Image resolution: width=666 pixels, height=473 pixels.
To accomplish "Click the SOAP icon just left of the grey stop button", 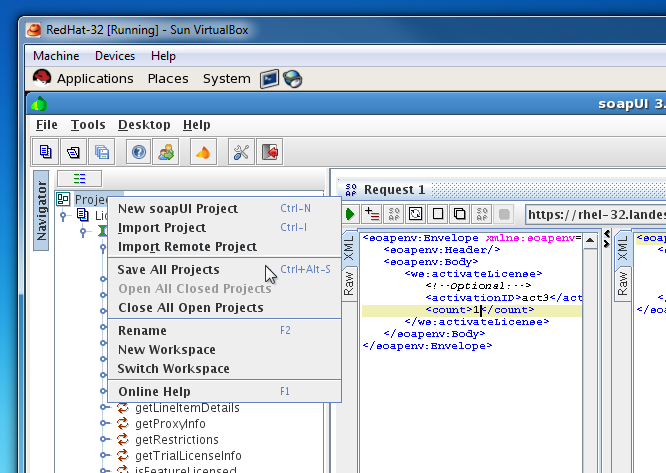I will (x=482, y=214).
